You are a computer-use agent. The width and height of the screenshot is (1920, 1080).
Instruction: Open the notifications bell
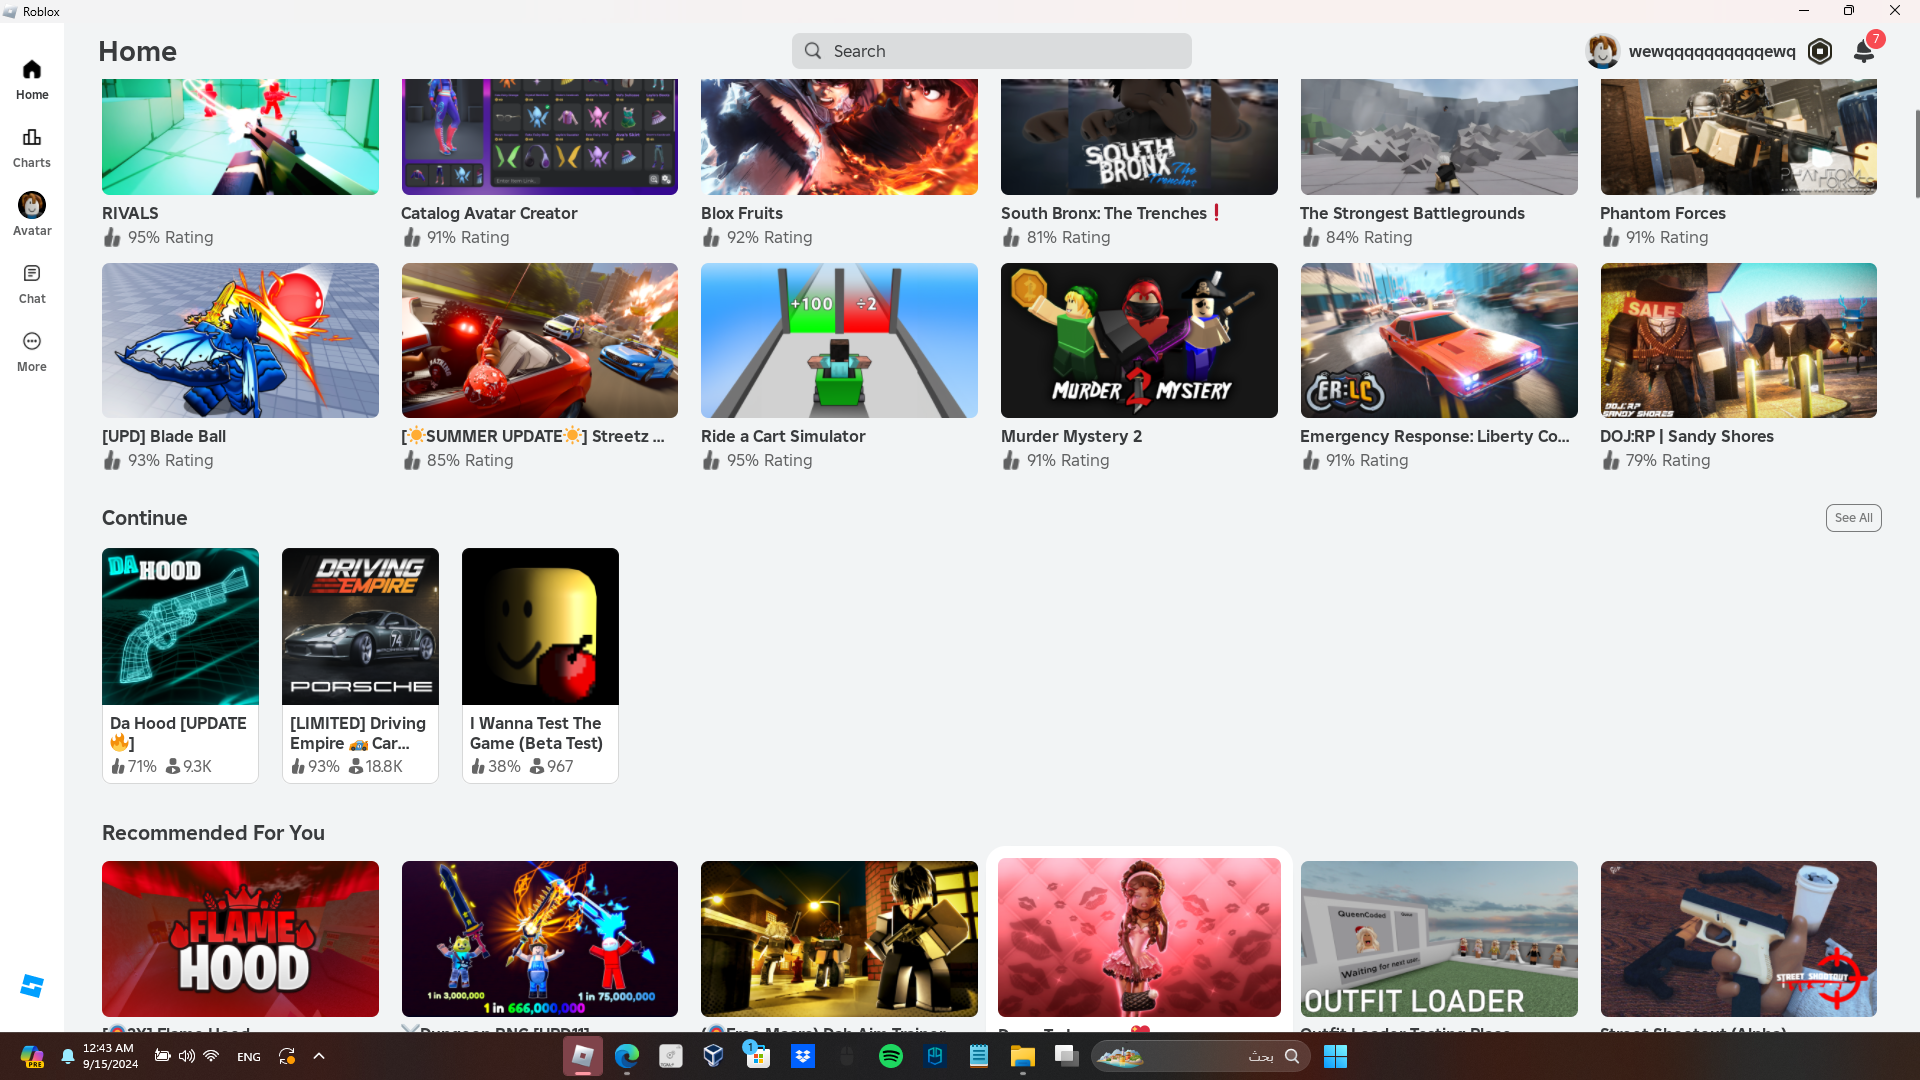point(1863,51)
